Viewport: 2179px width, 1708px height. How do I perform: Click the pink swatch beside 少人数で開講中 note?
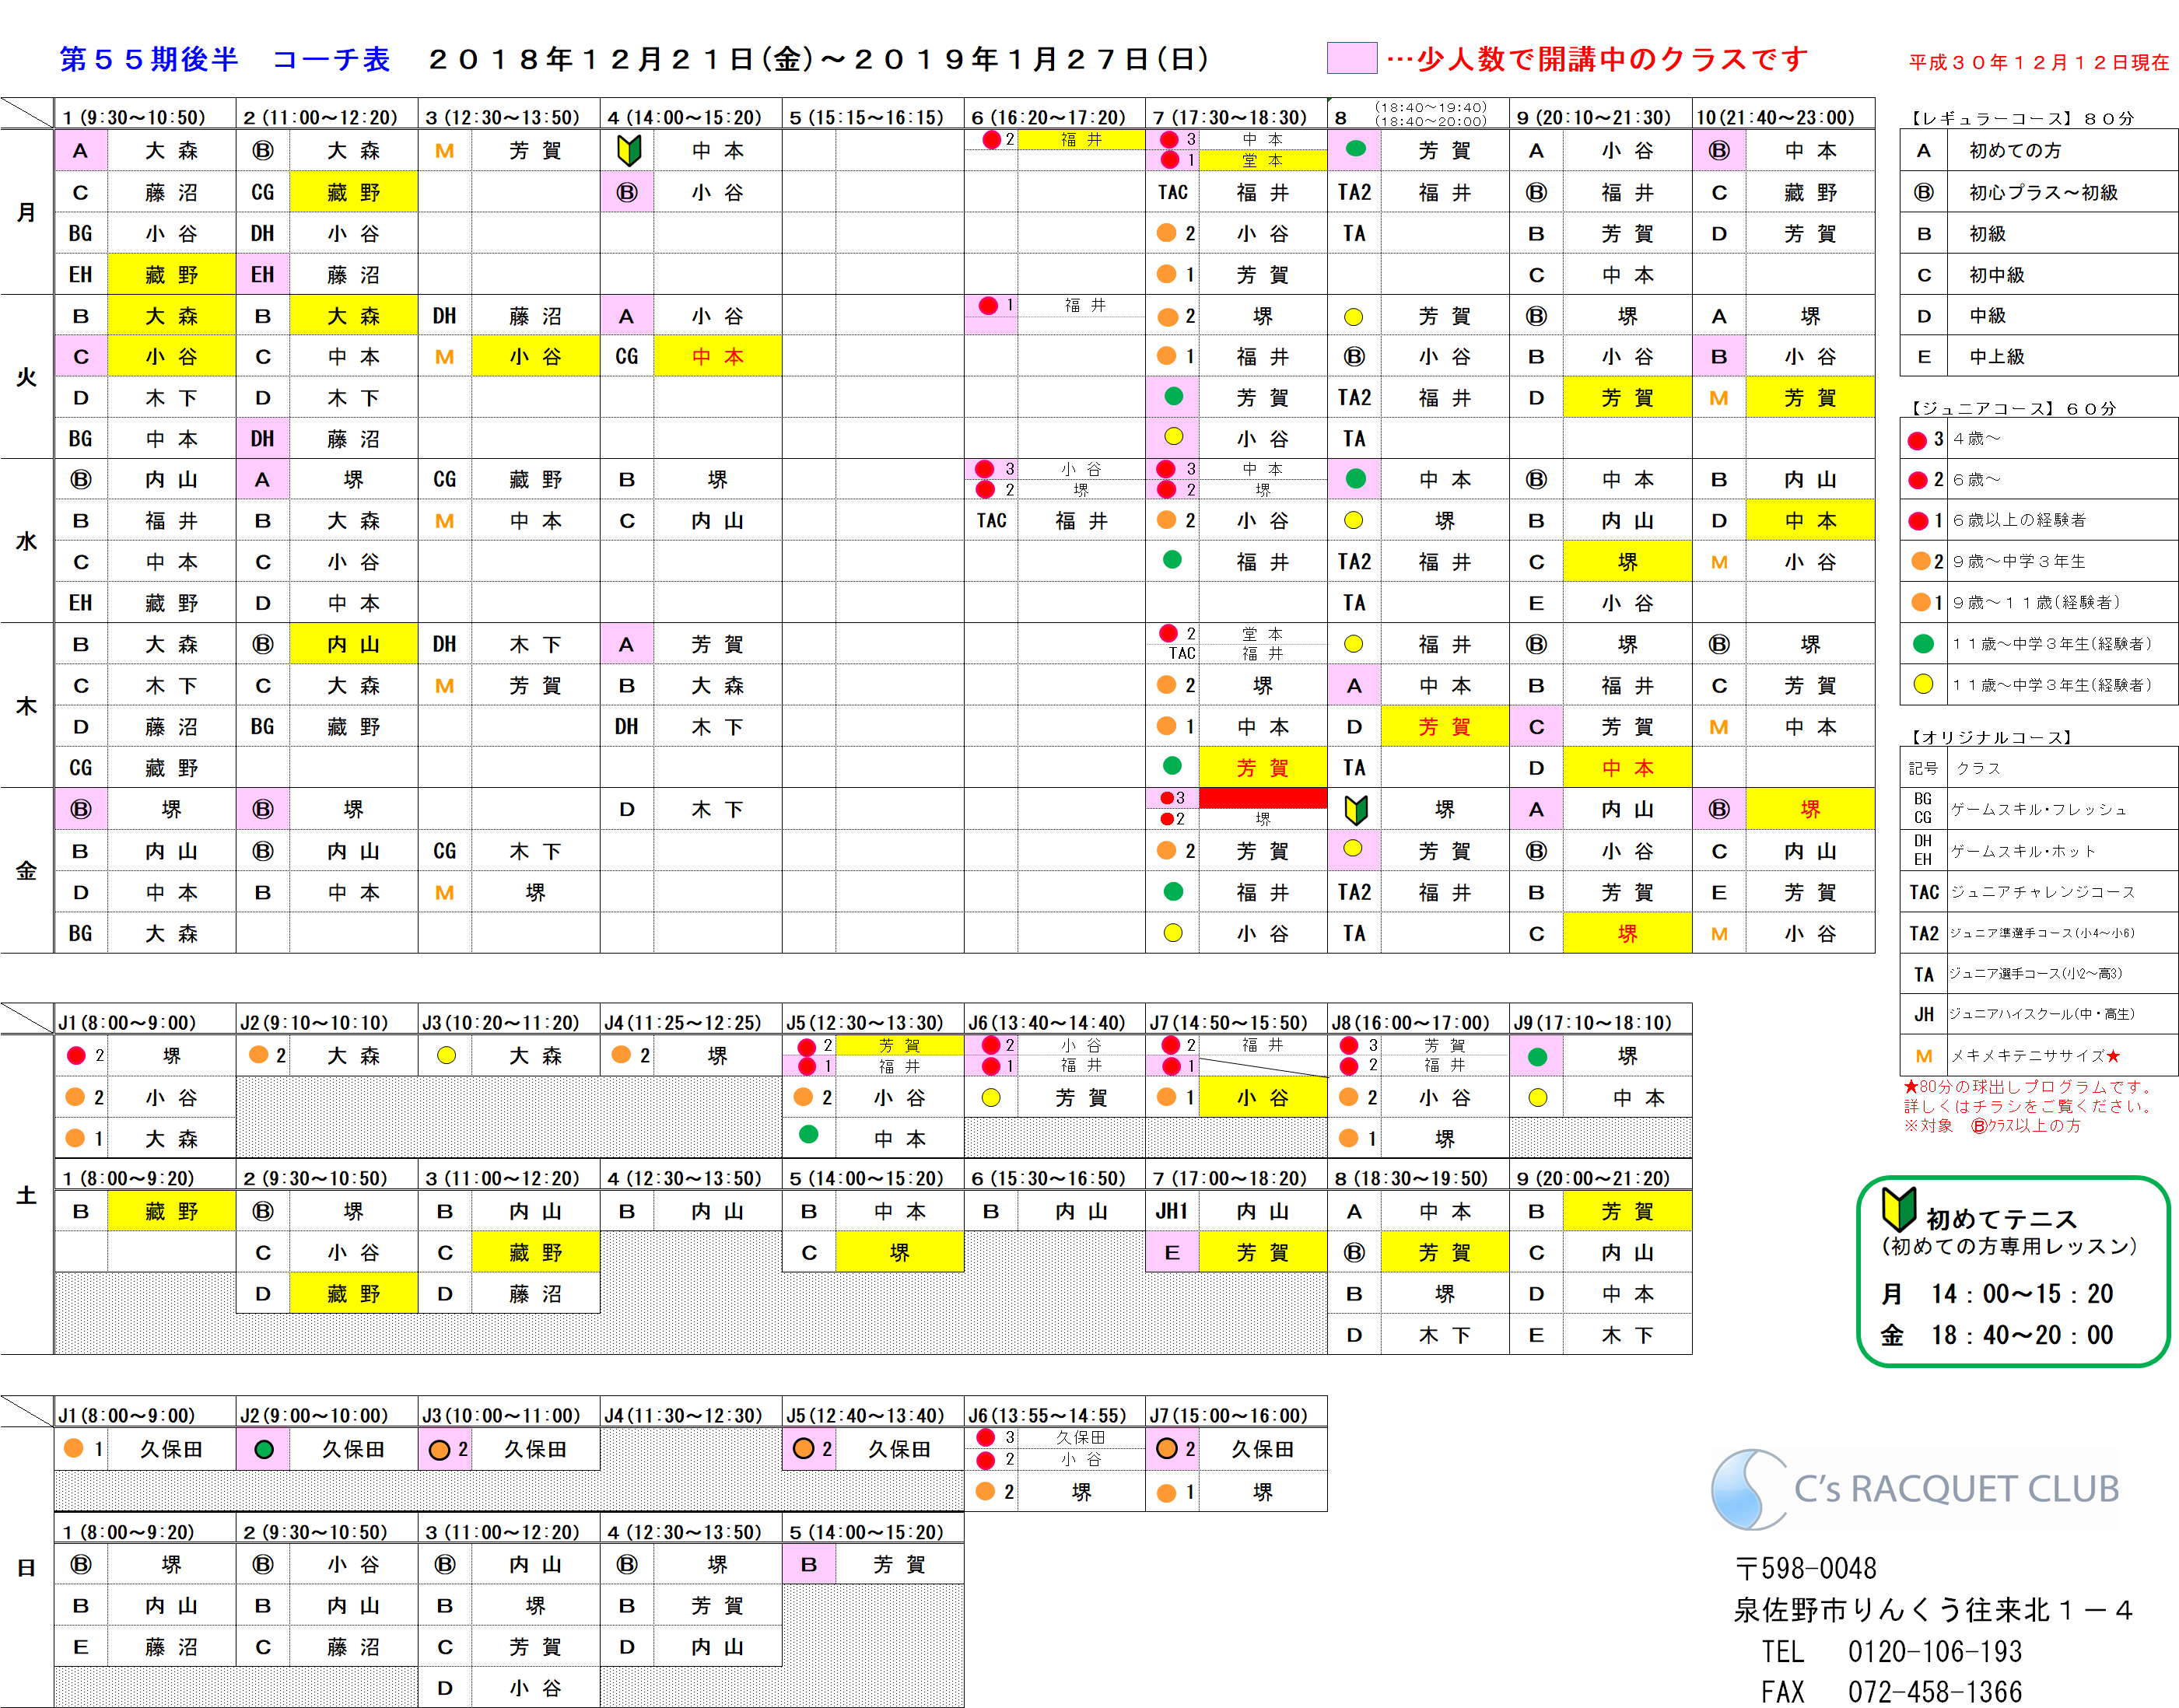point(1351,58)
